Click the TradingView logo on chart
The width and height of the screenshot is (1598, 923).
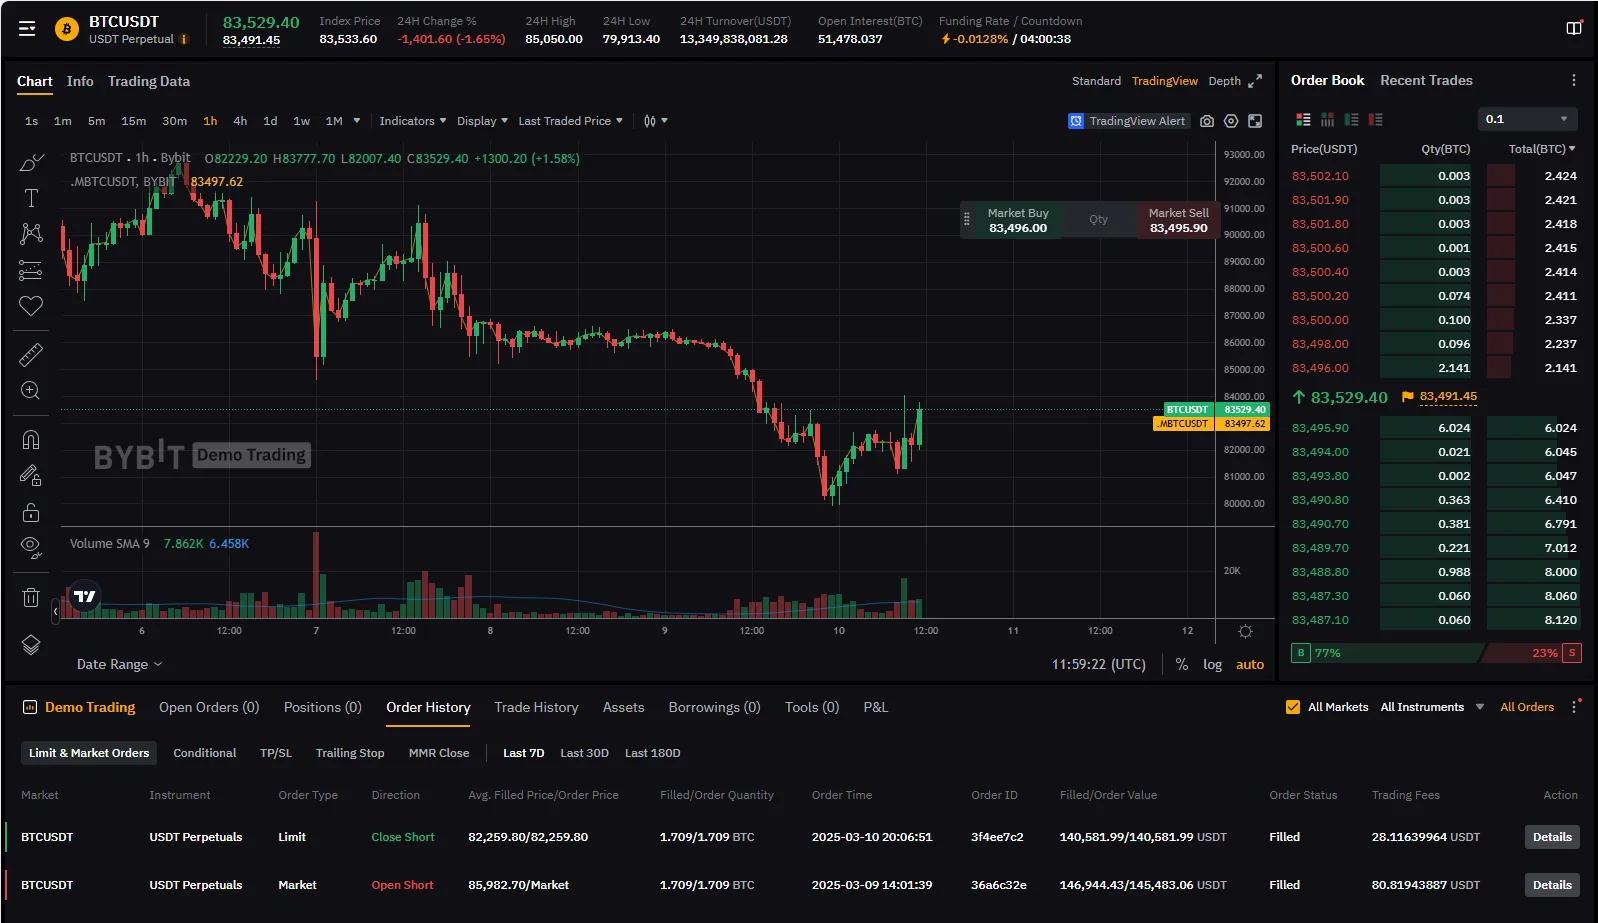pos(85,597)
